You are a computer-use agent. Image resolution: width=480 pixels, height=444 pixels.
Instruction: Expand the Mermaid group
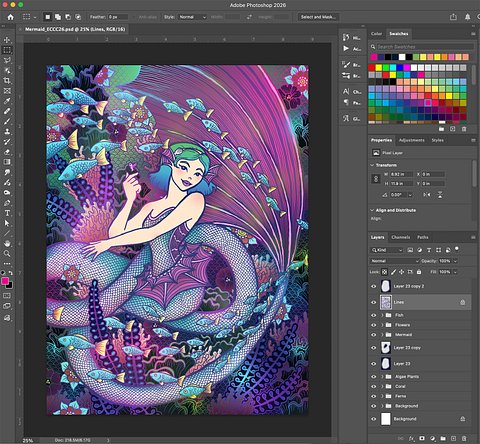382,335
